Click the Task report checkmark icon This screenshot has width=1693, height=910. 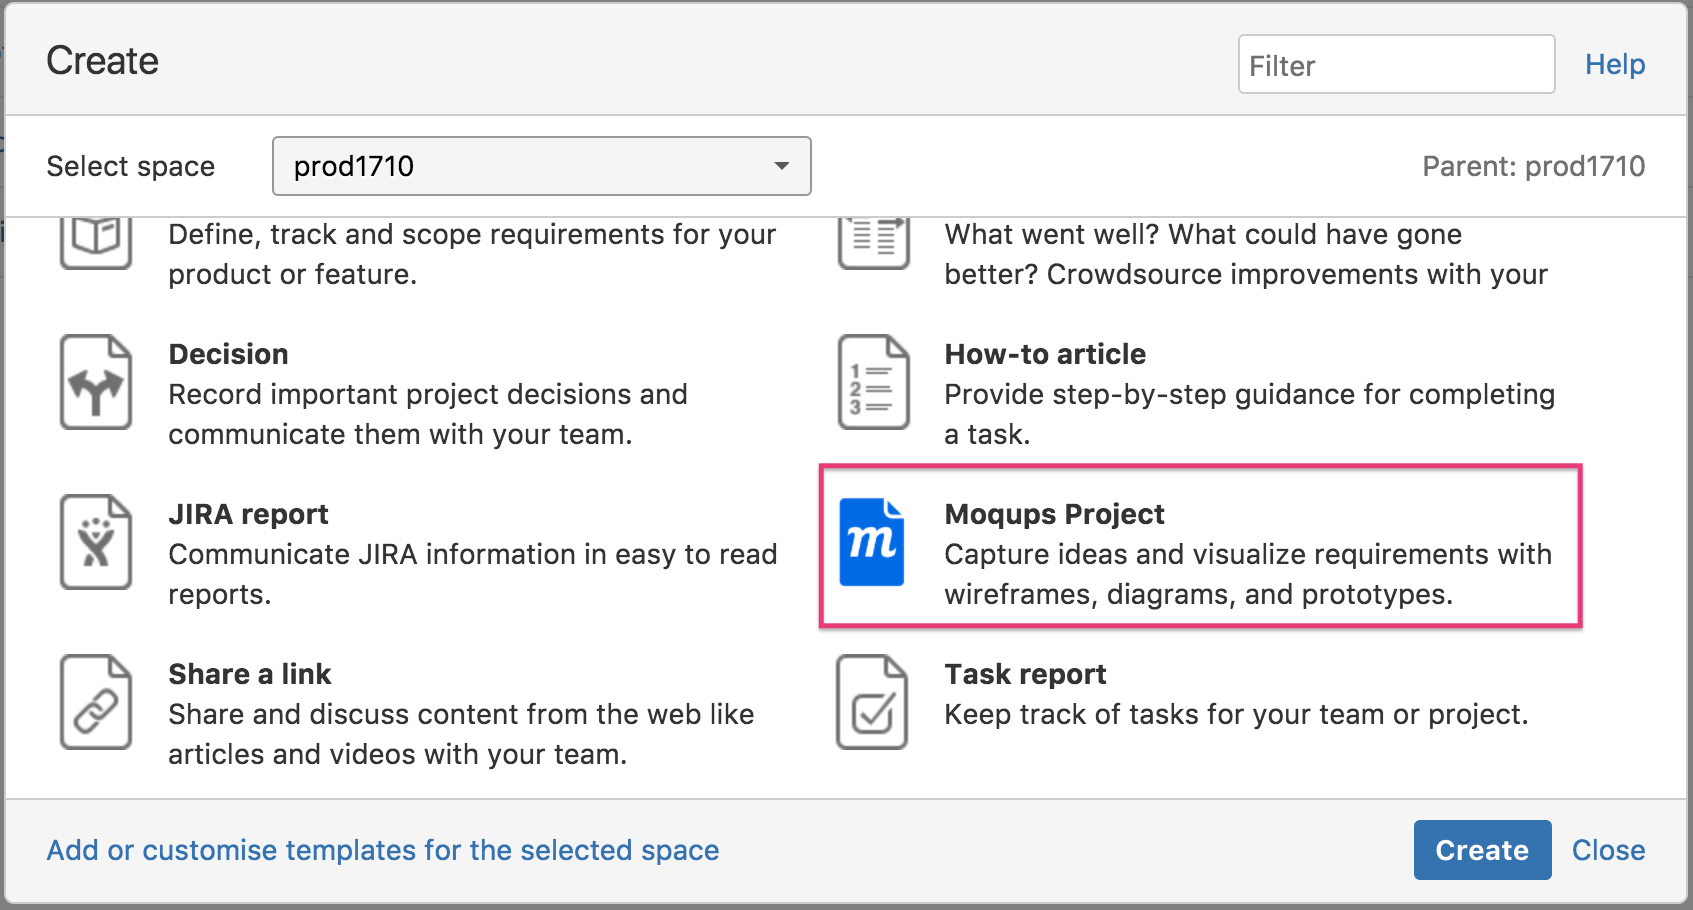tap(872, 702)
